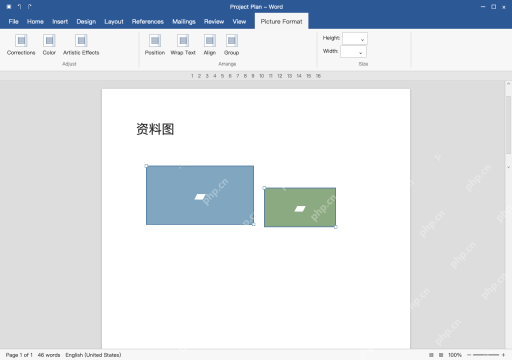Open Artistic Effects

pos(81,45)
